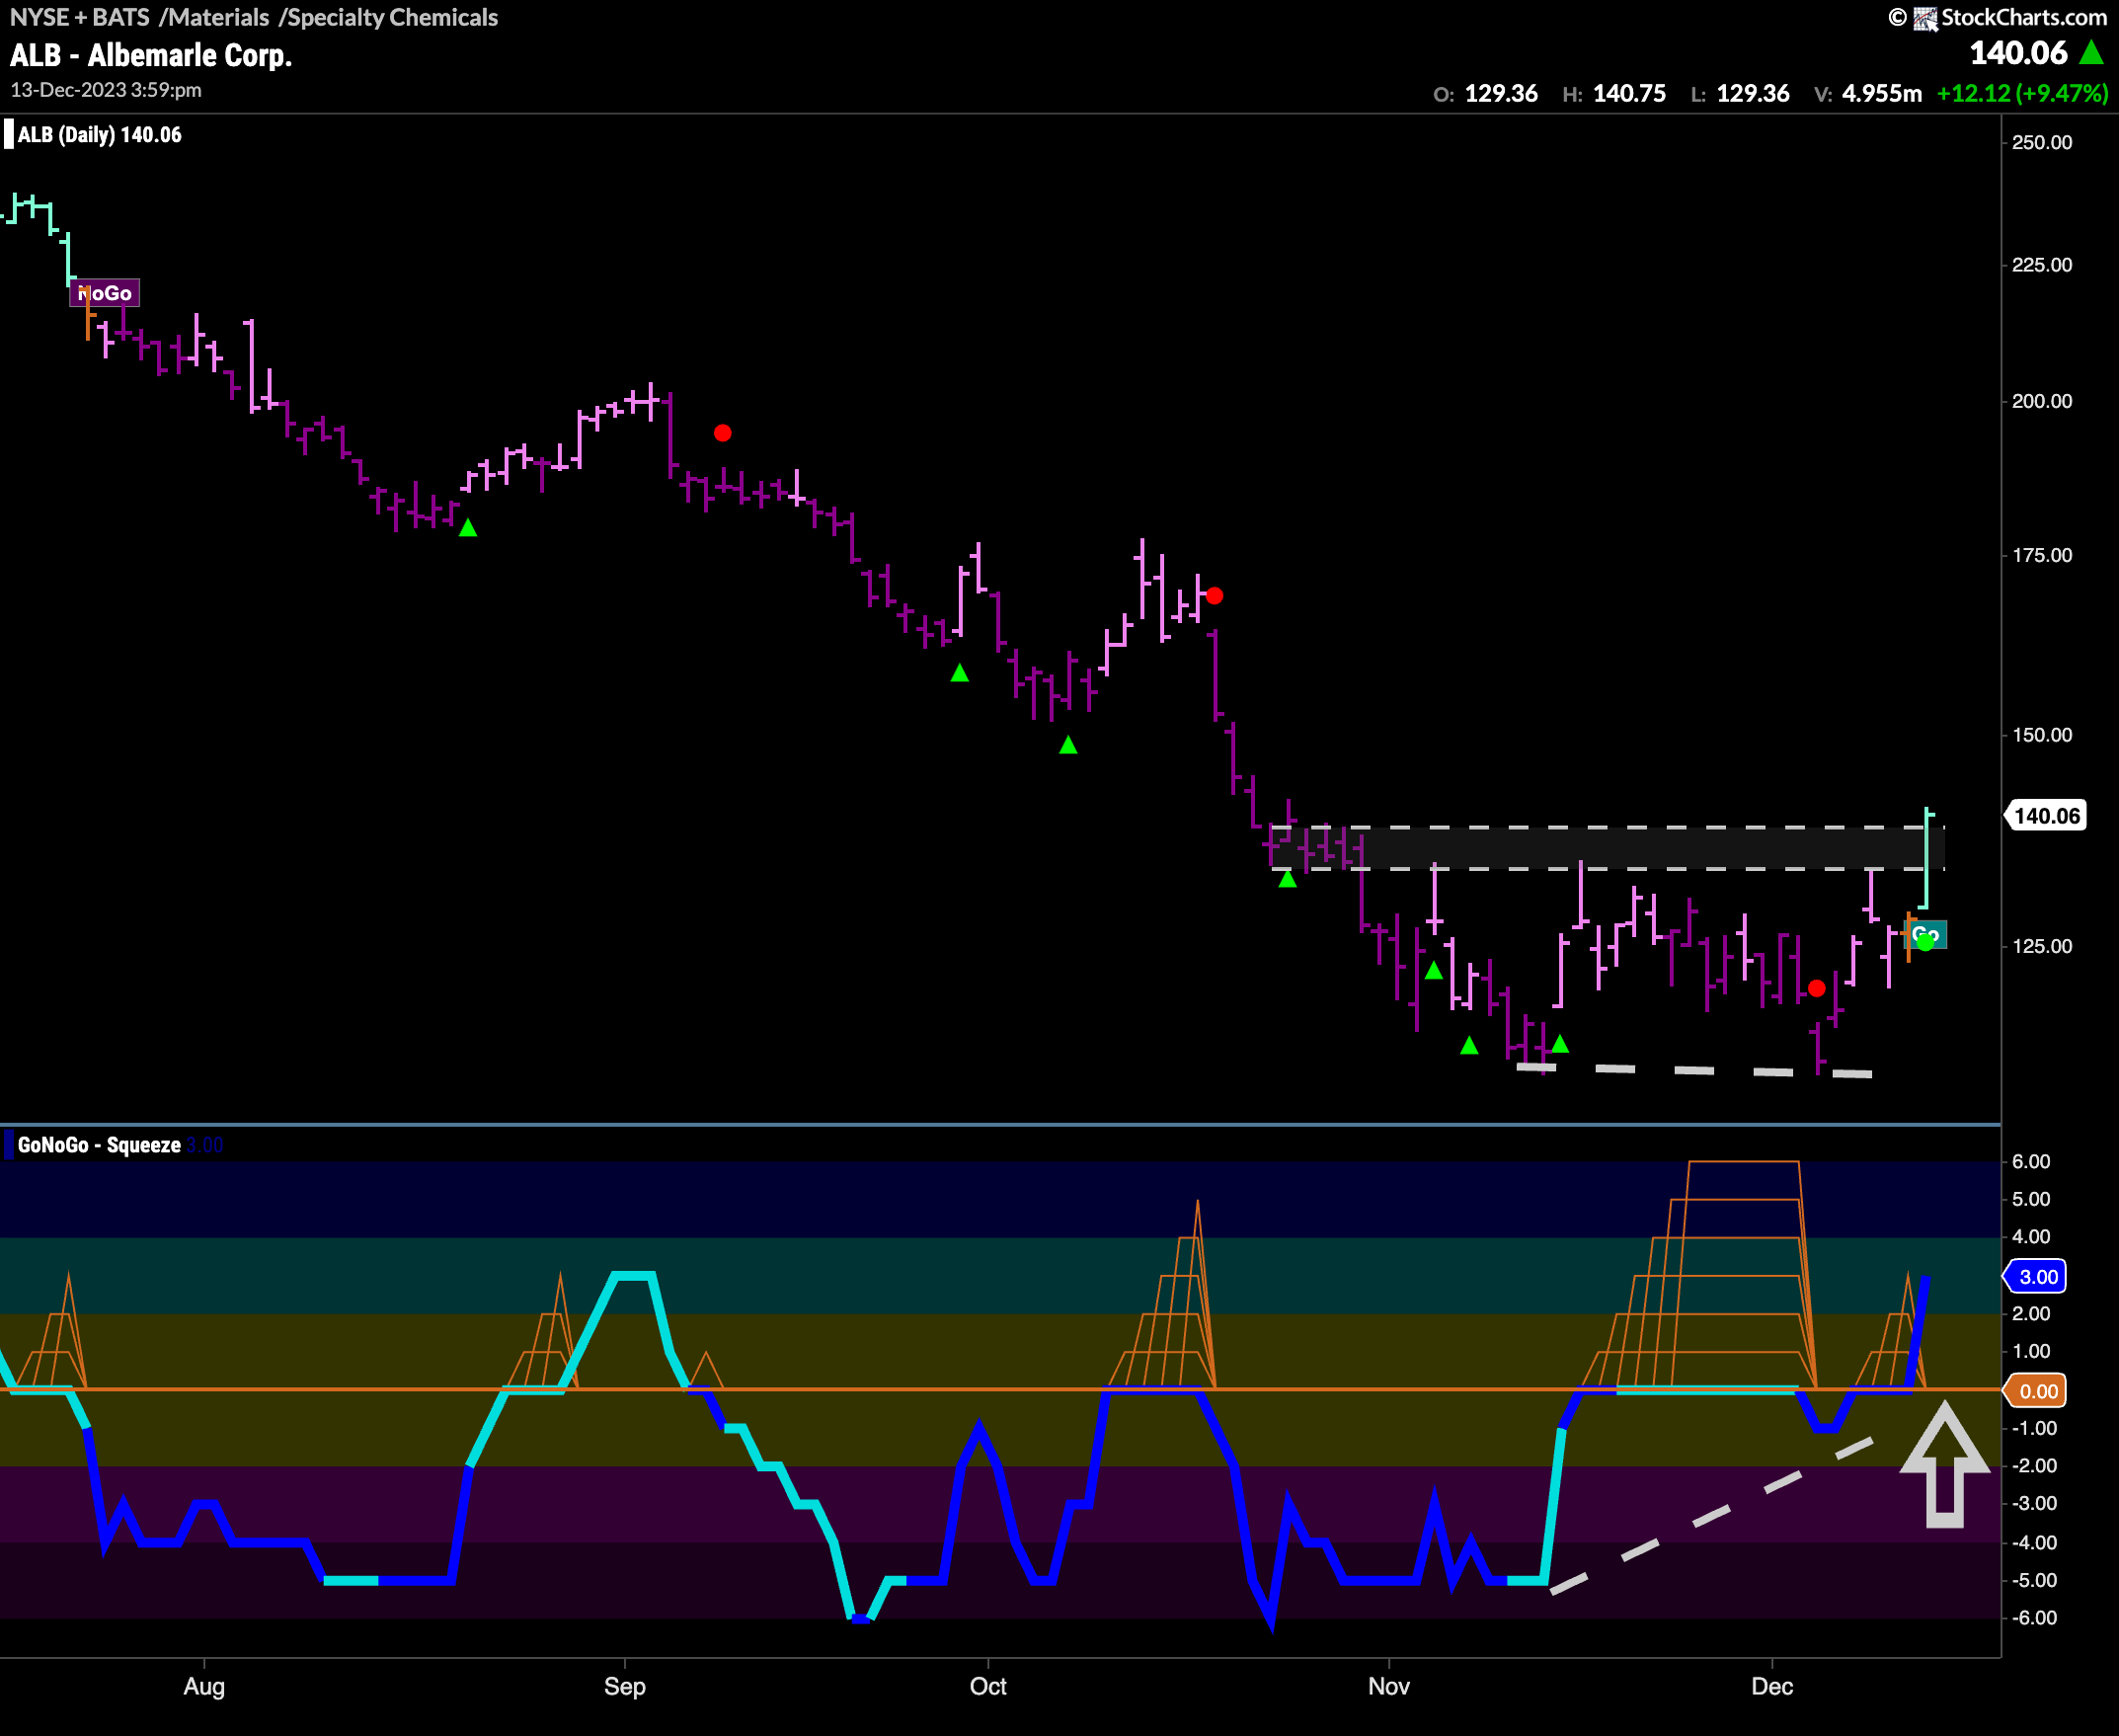2119x1736 pixels.
Task: Click the open value 129.36
Action: 1501,94
